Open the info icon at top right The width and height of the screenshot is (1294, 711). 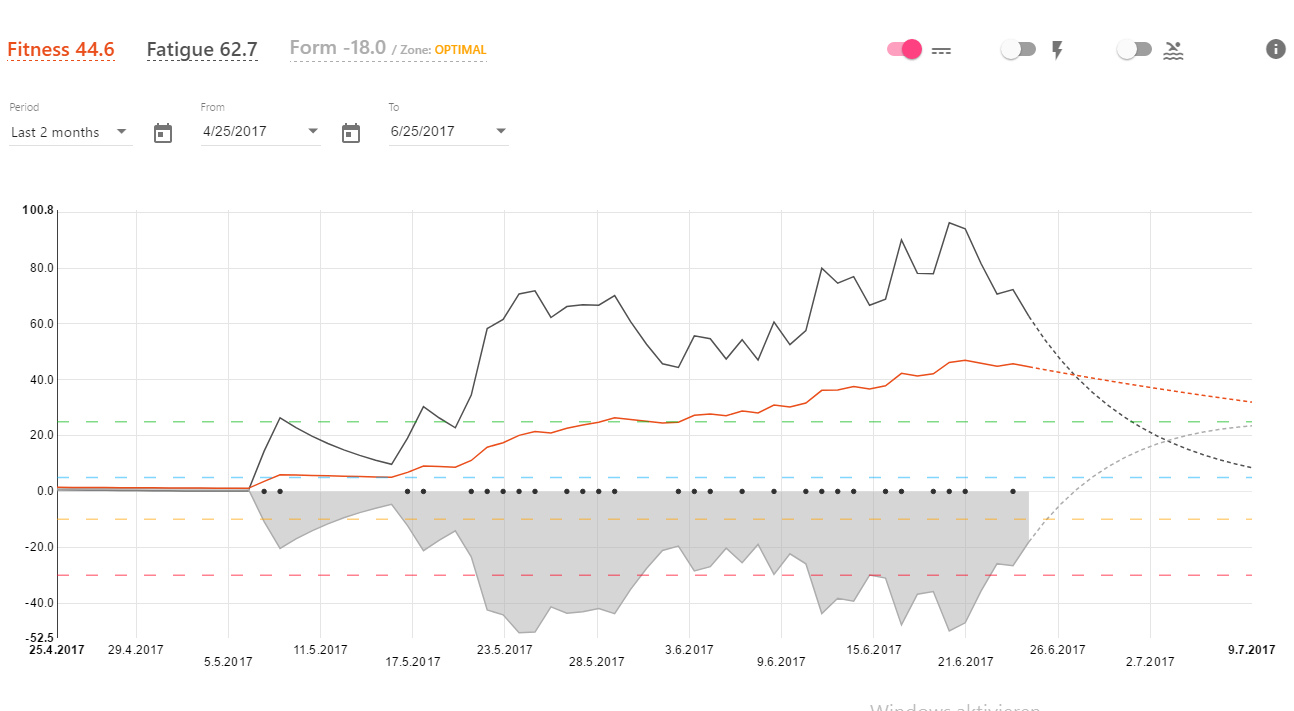click(1275, 49)
